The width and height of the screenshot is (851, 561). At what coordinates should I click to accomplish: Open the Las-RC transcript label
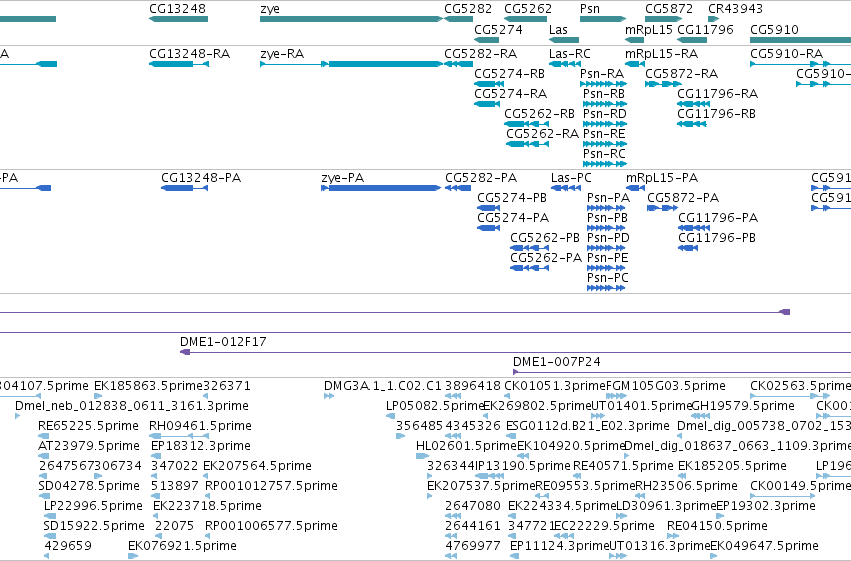(x=569, y=54)
